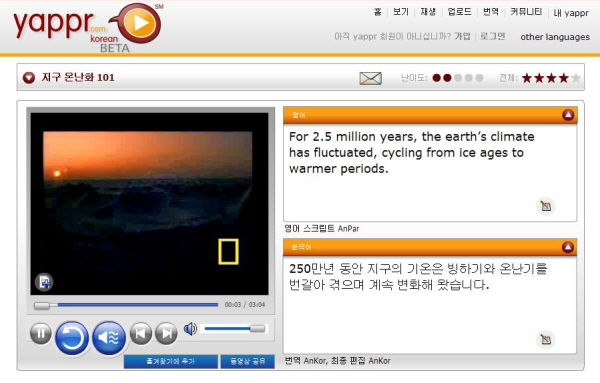
Task: Click the edit icon in Korean translation
Action: [x=546, y=339]
